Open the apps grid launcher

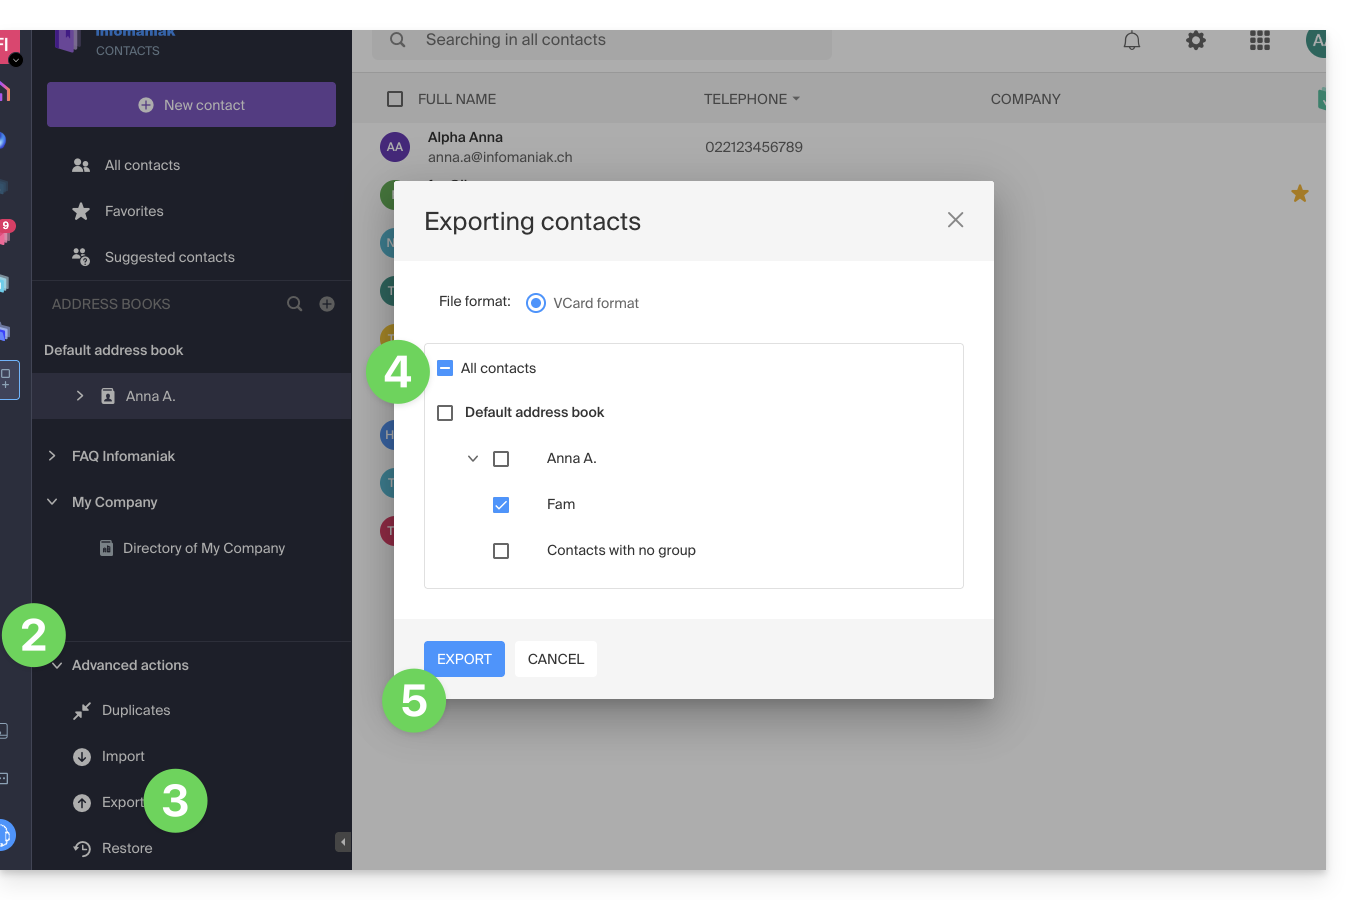pyautogui.click(x=1259, y=41)
